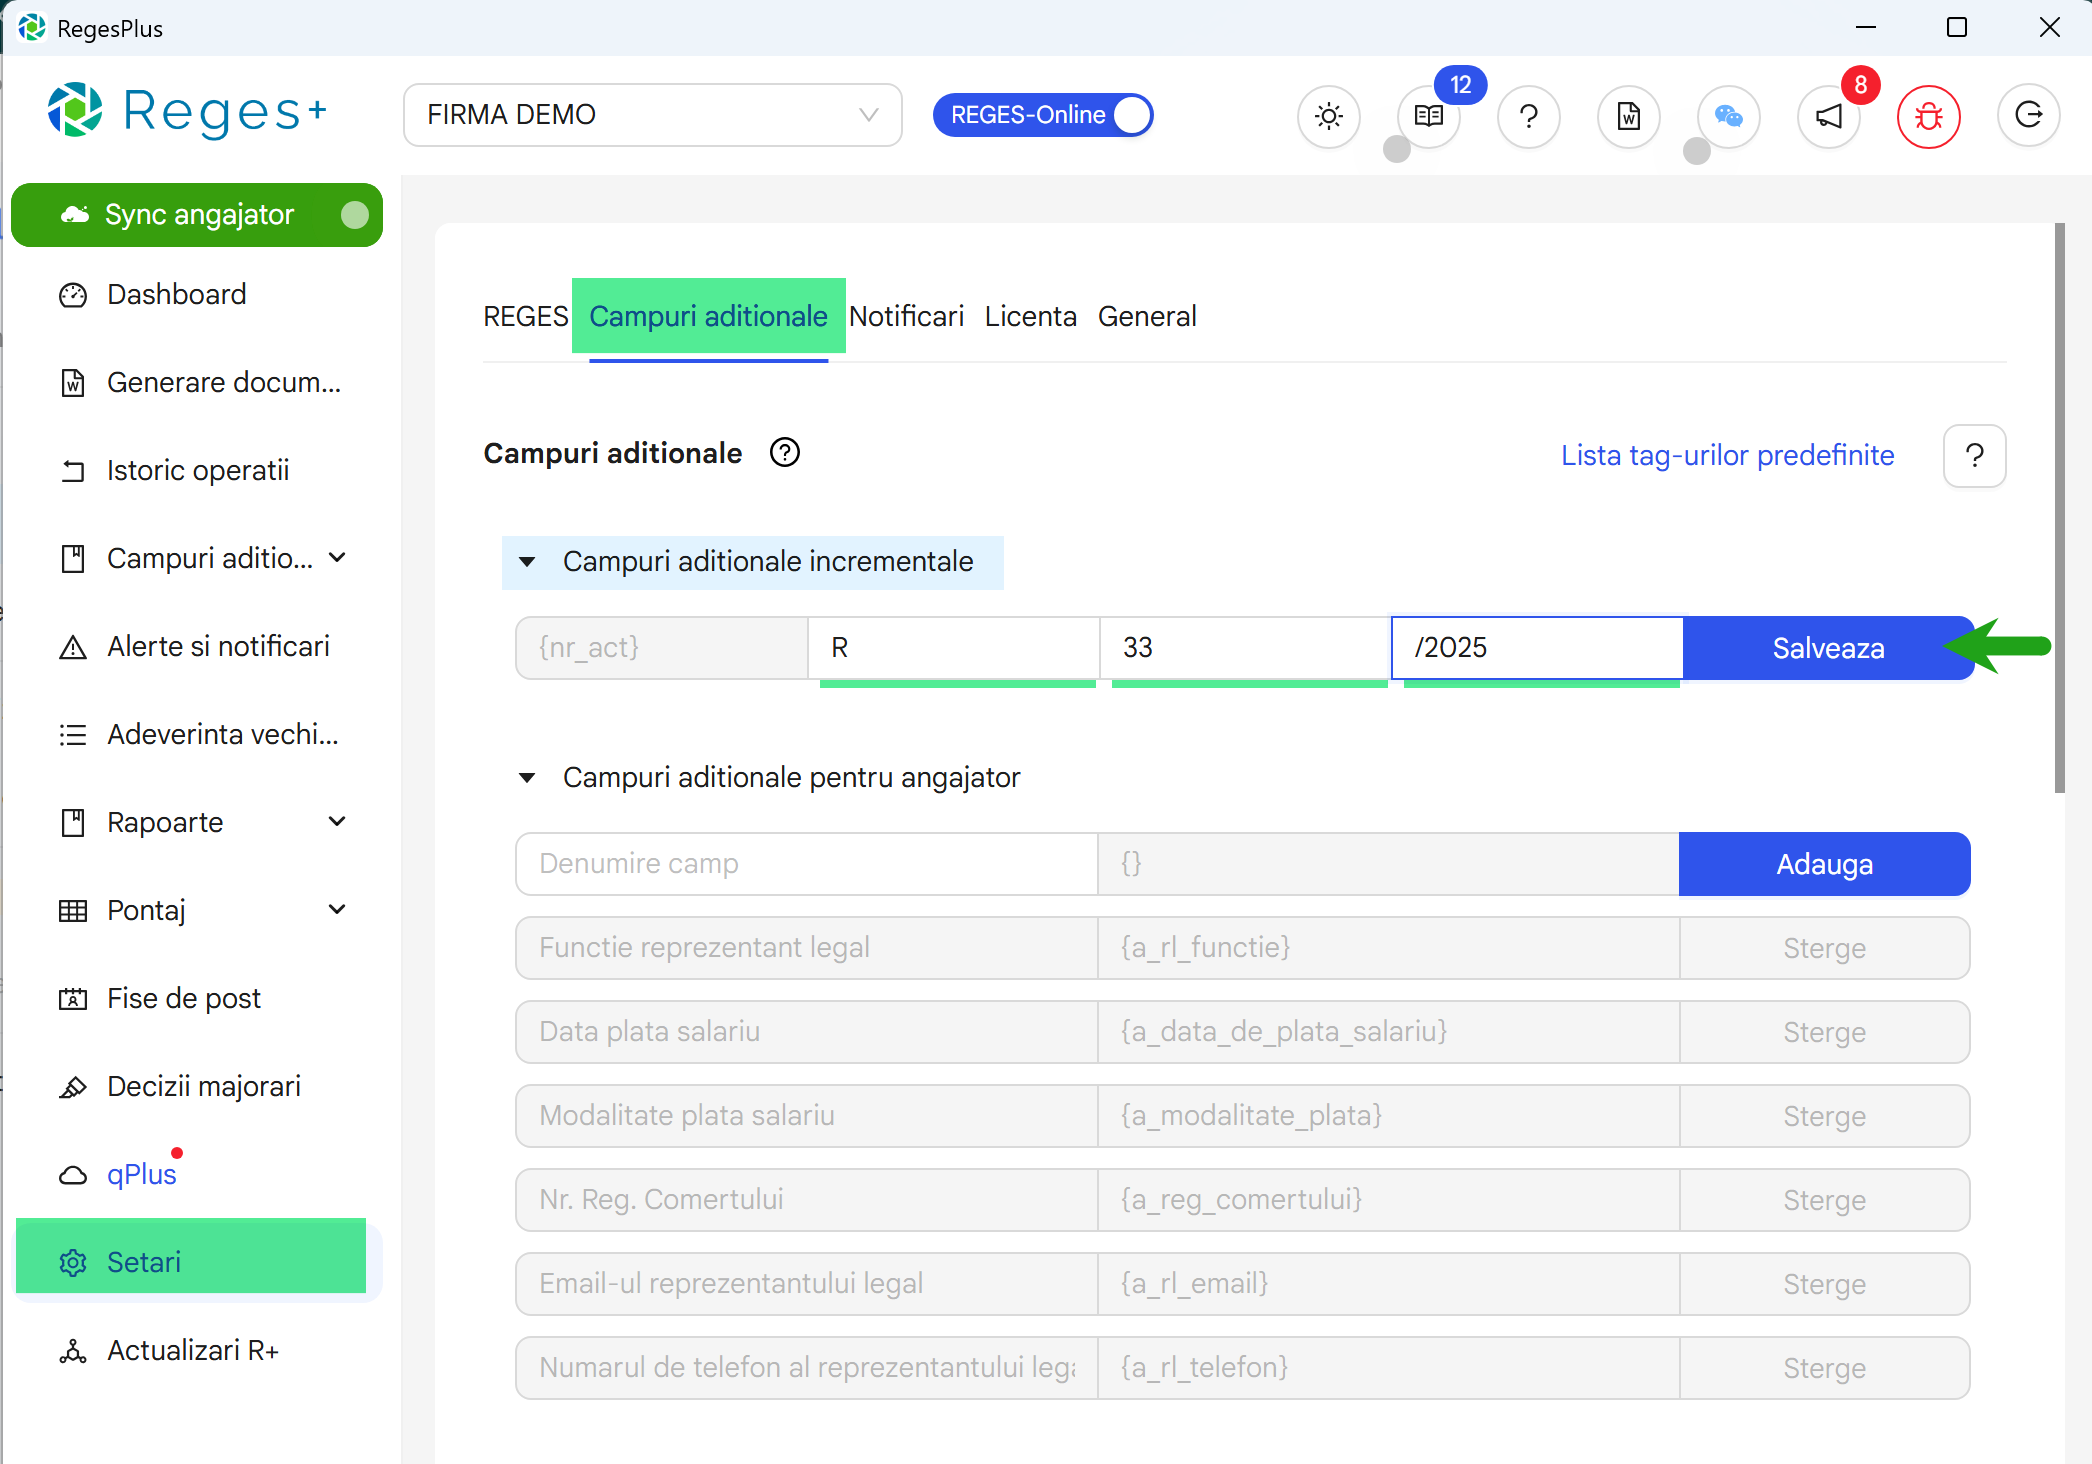Expand the Rapoarte sidebar menu

click(337, 822)
